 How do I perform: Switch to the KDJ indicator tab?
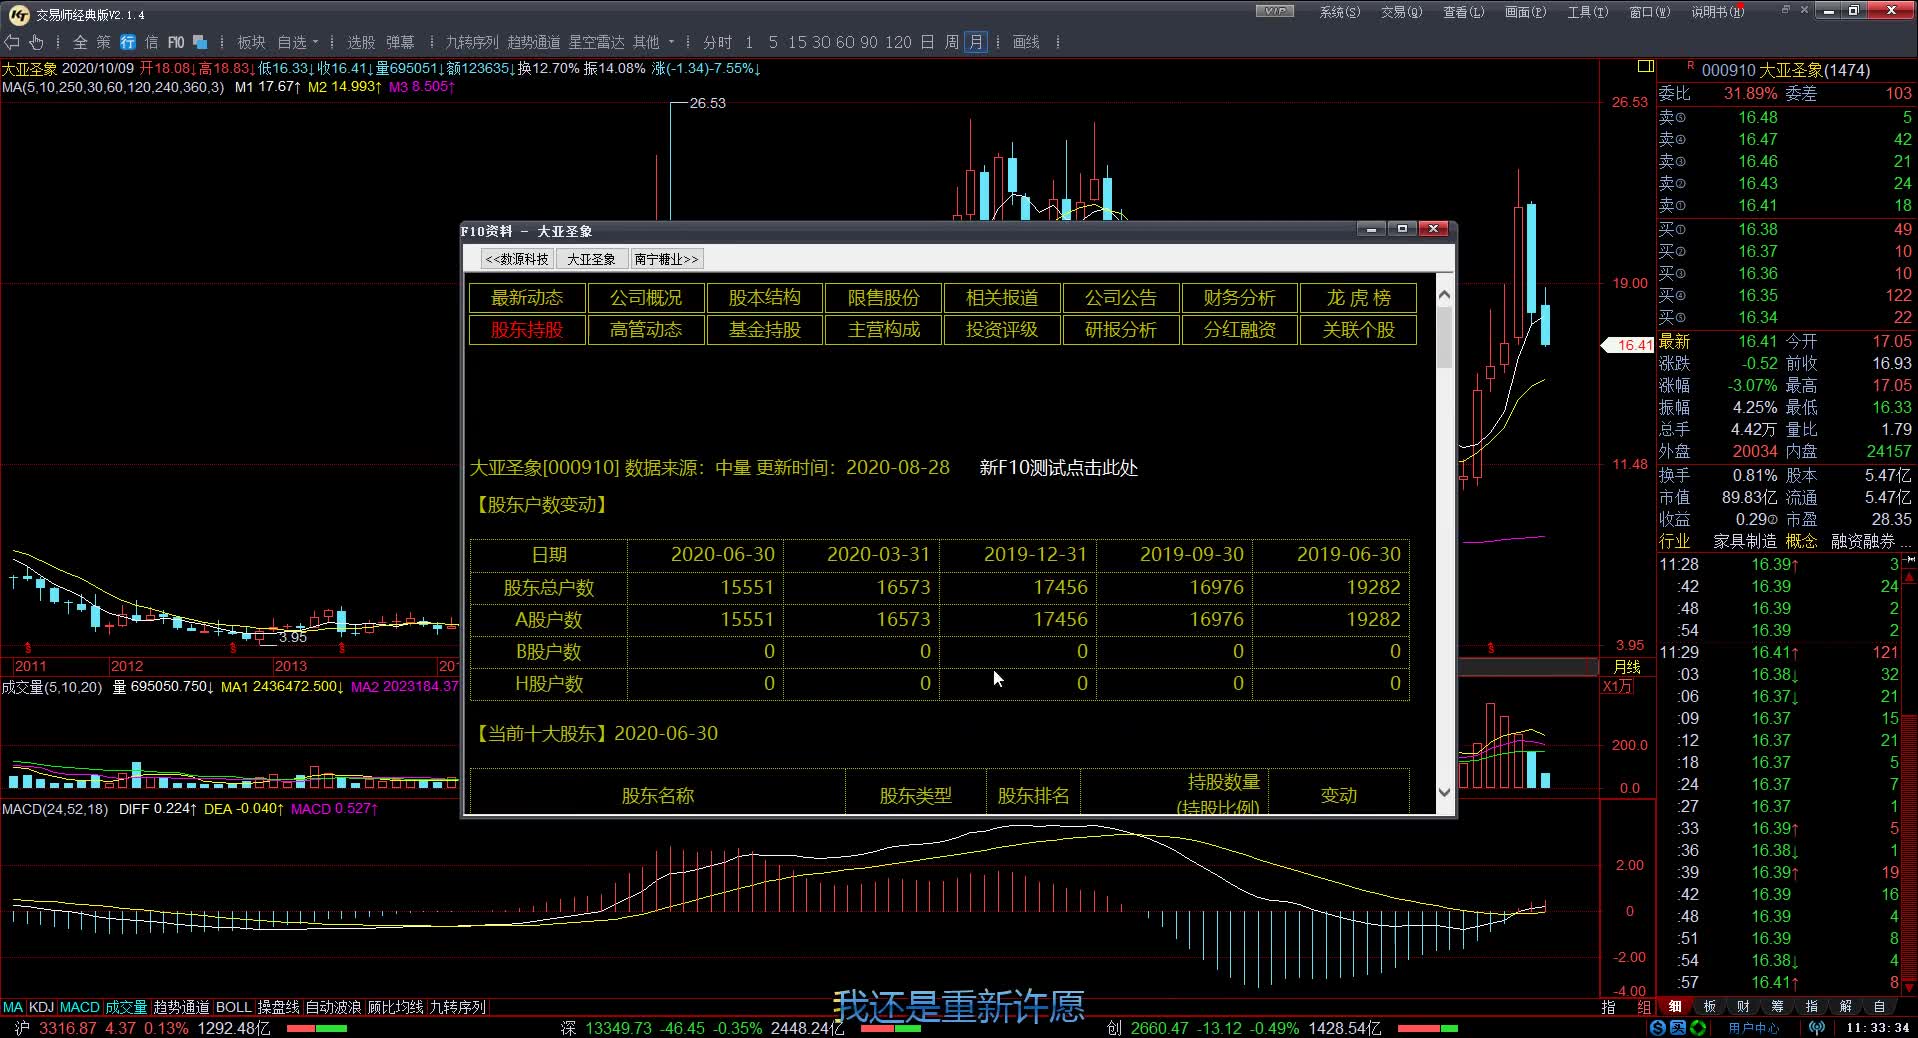[x=41, y=1007]
